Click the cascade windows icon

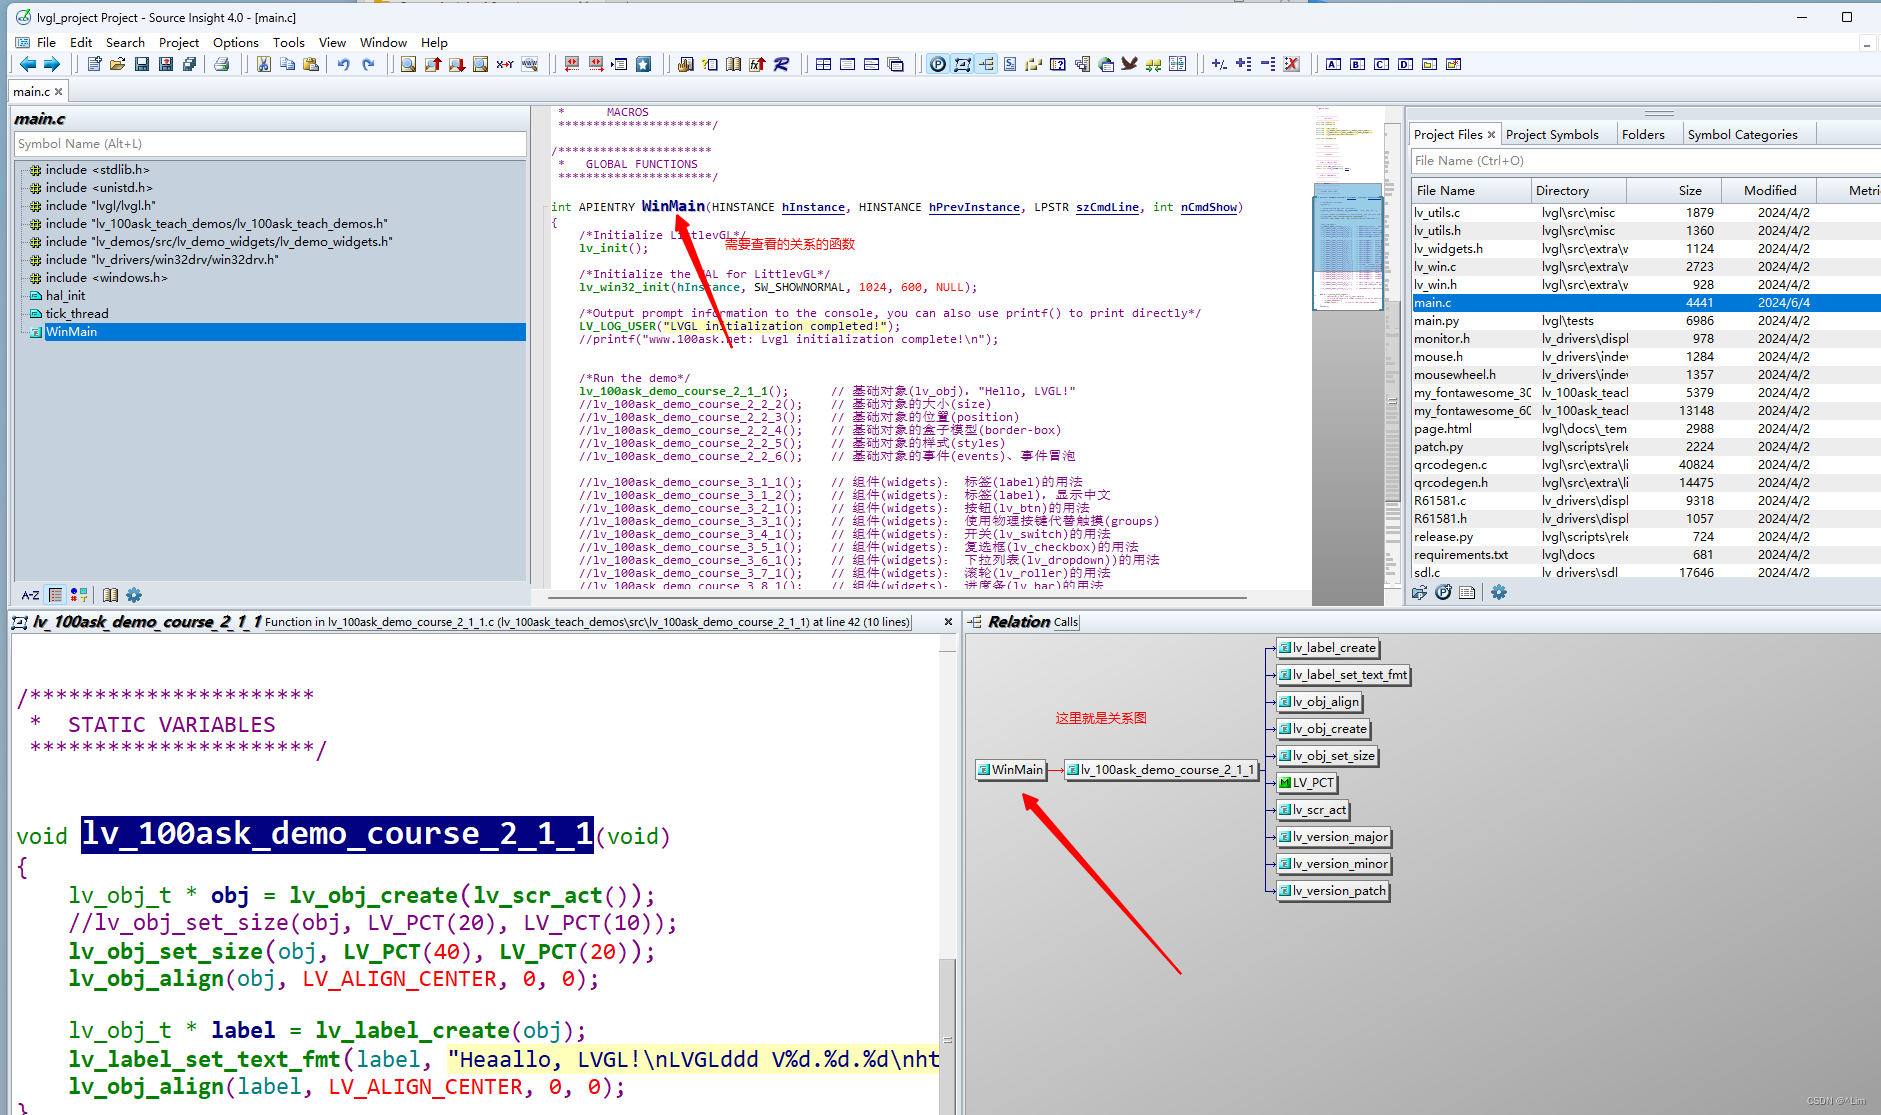(x=896, y=64)
